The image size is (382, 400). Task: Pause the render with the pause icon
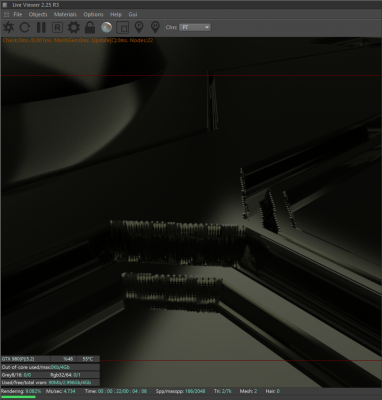coord(41,27)
